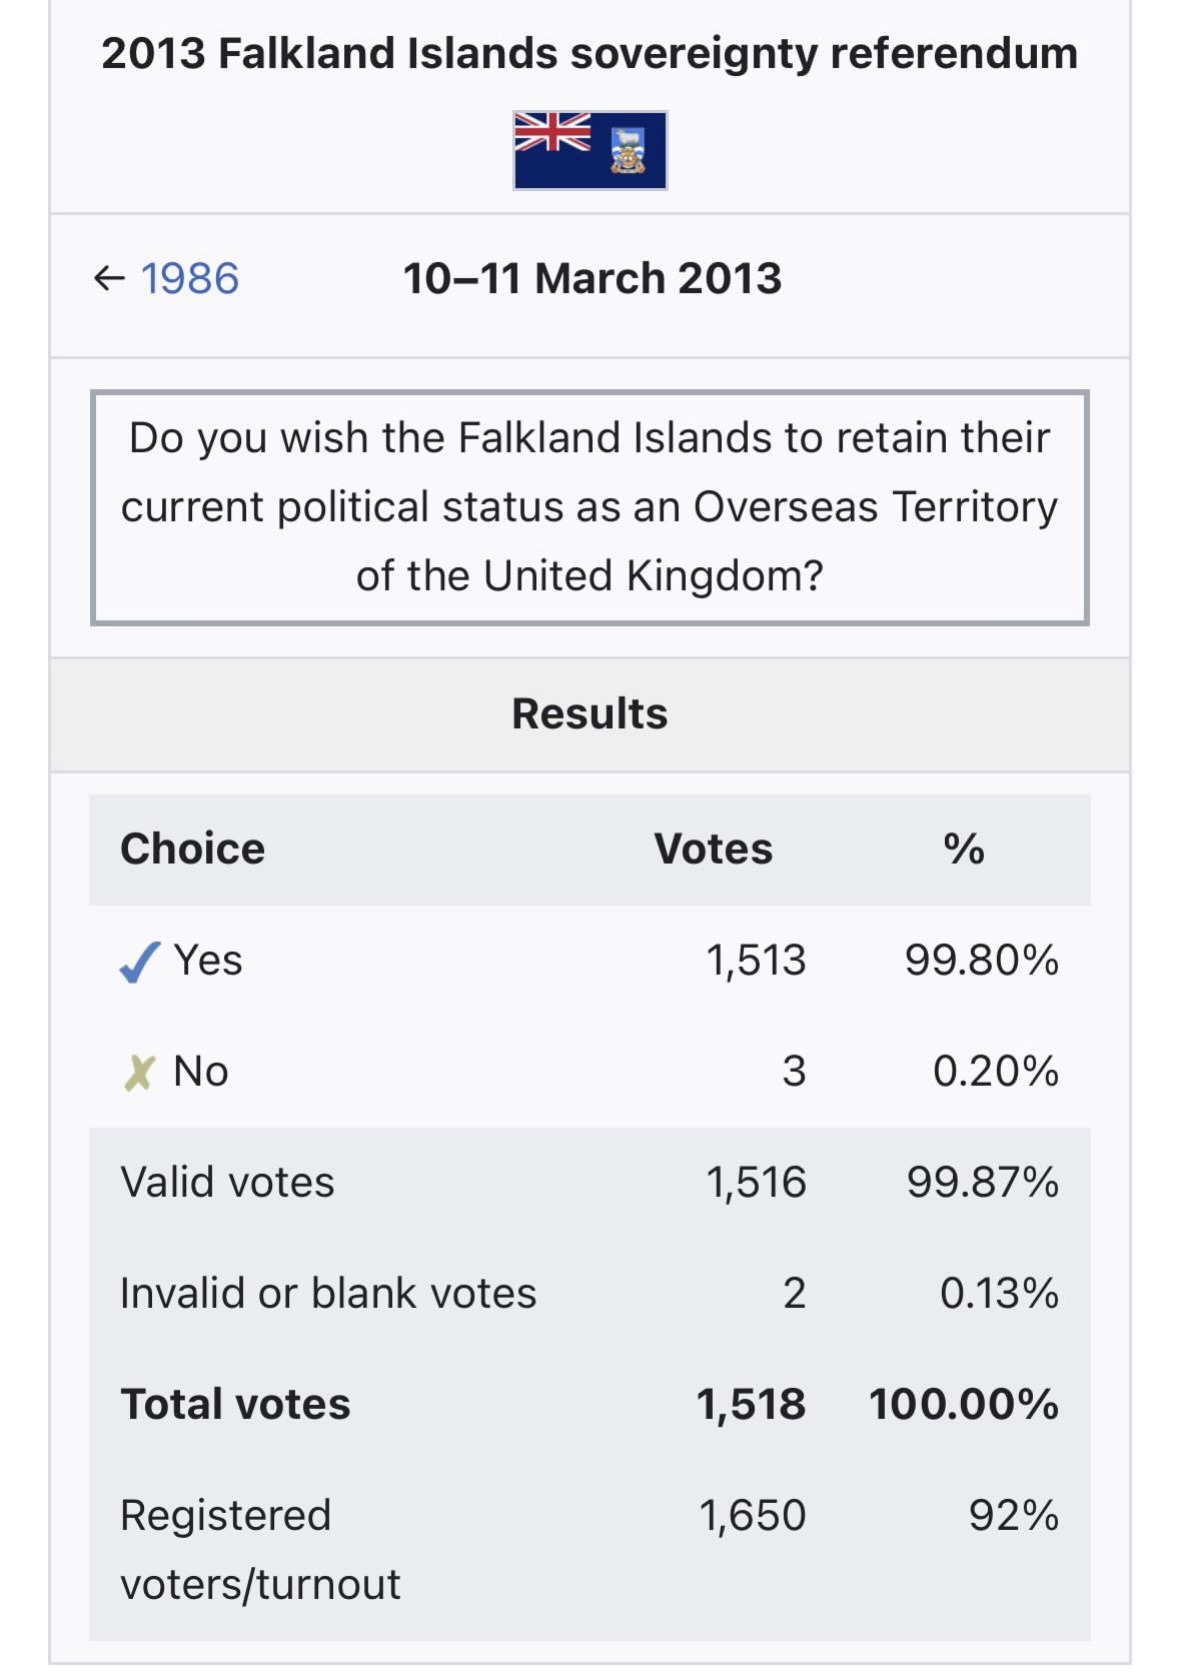Click the Choice column header

tap(193, 849)
